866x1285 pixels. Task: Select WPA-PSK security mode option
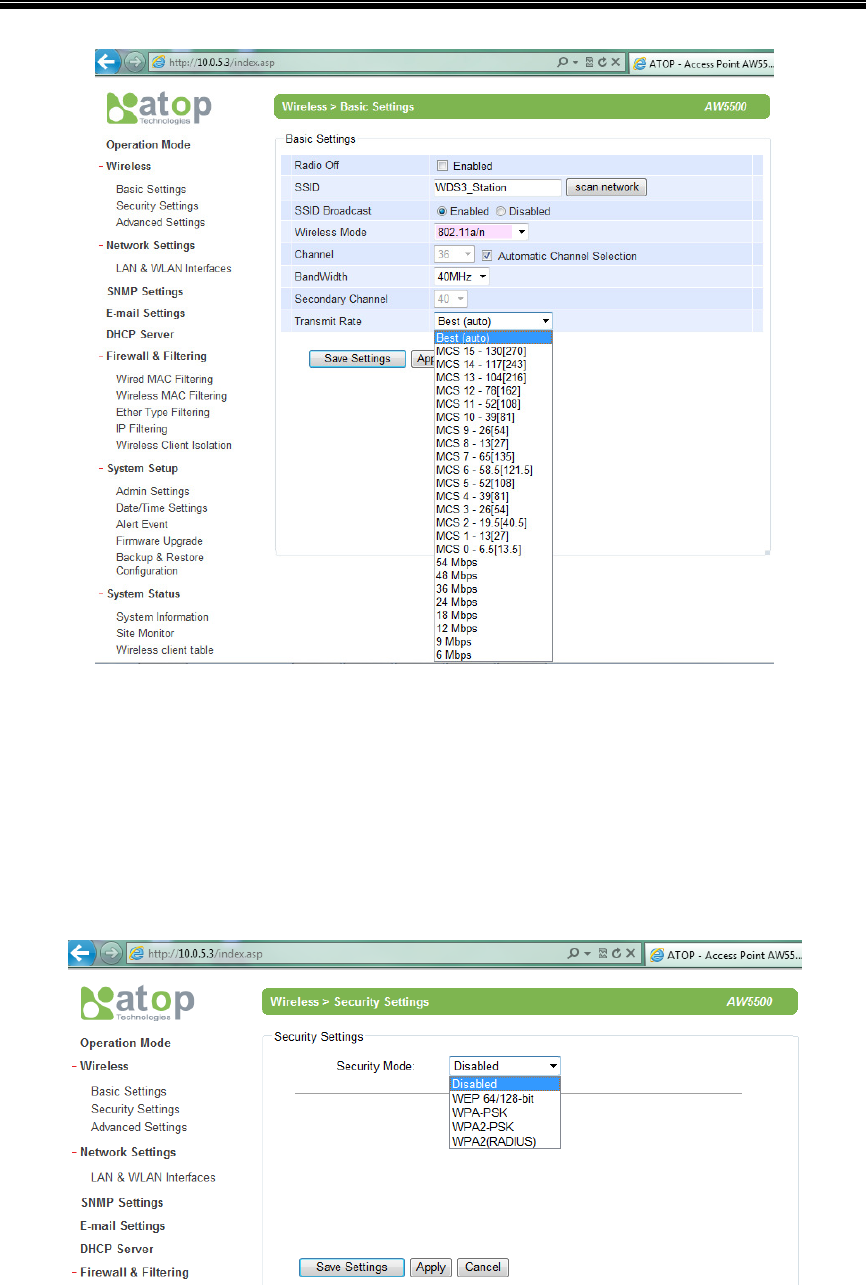505,1112
